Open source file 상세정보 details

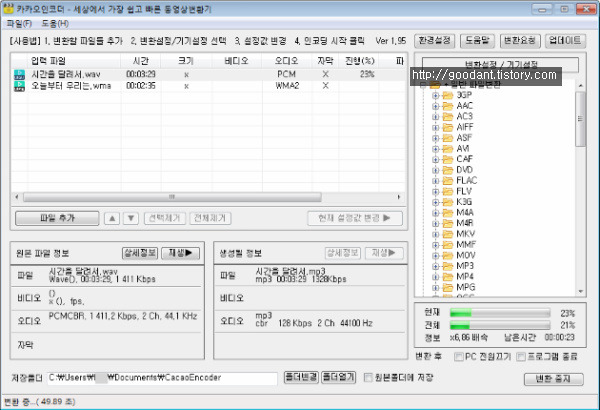(140, 253)
